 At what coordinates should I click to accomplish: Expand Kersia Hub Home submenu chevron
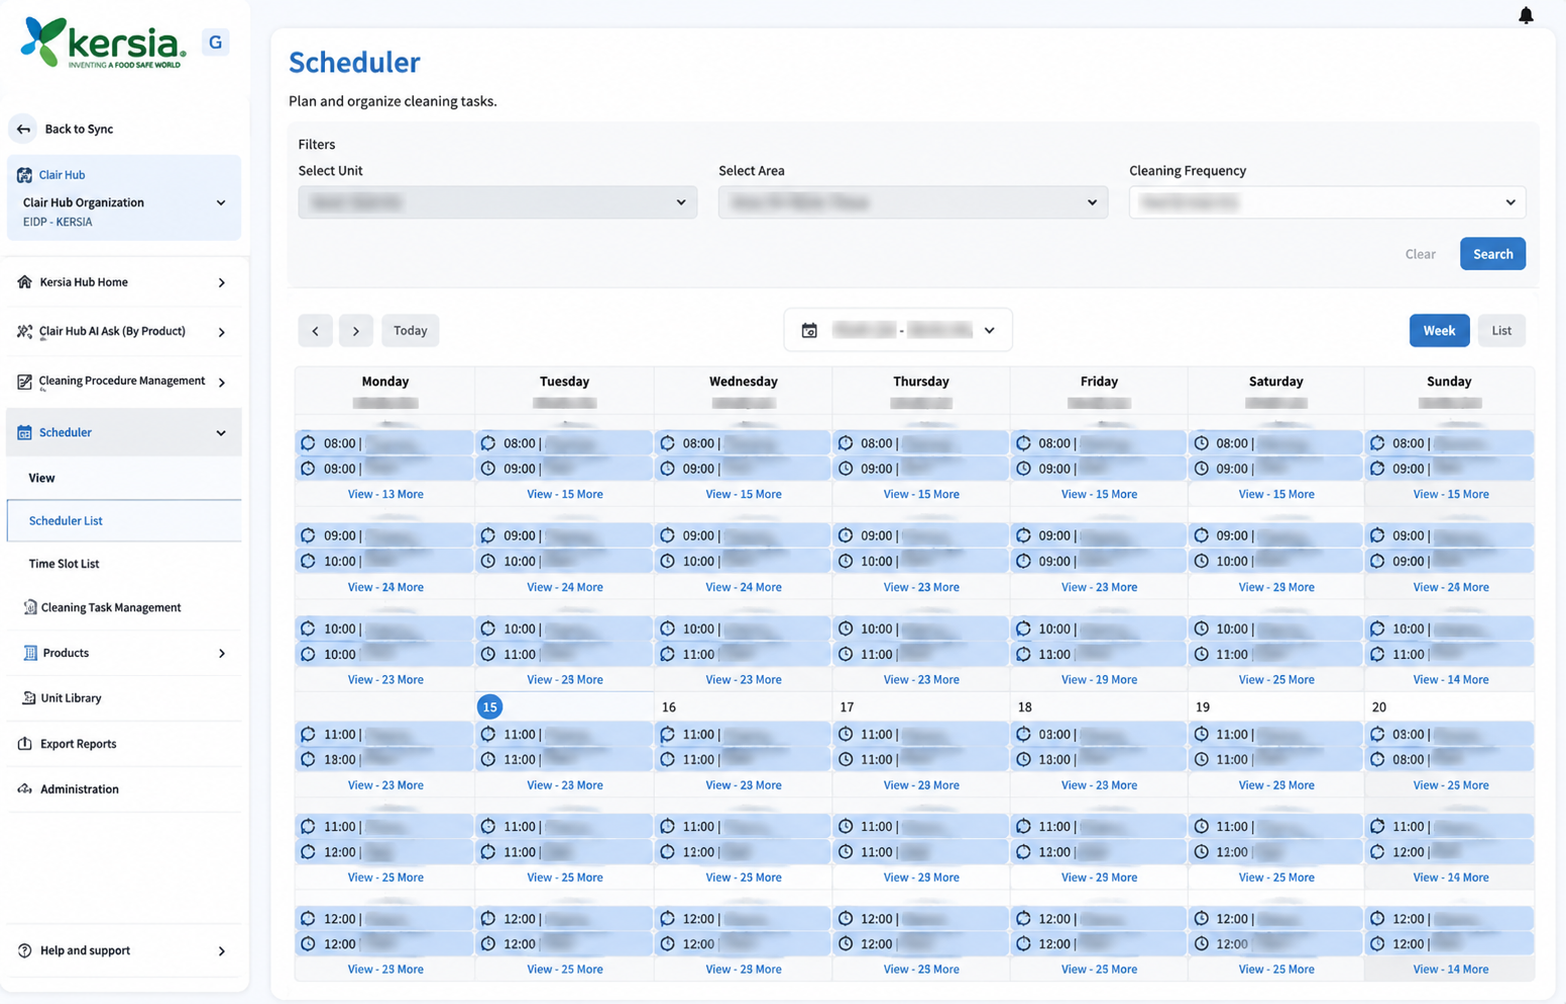pyautogui.click(x=221, y=283)
